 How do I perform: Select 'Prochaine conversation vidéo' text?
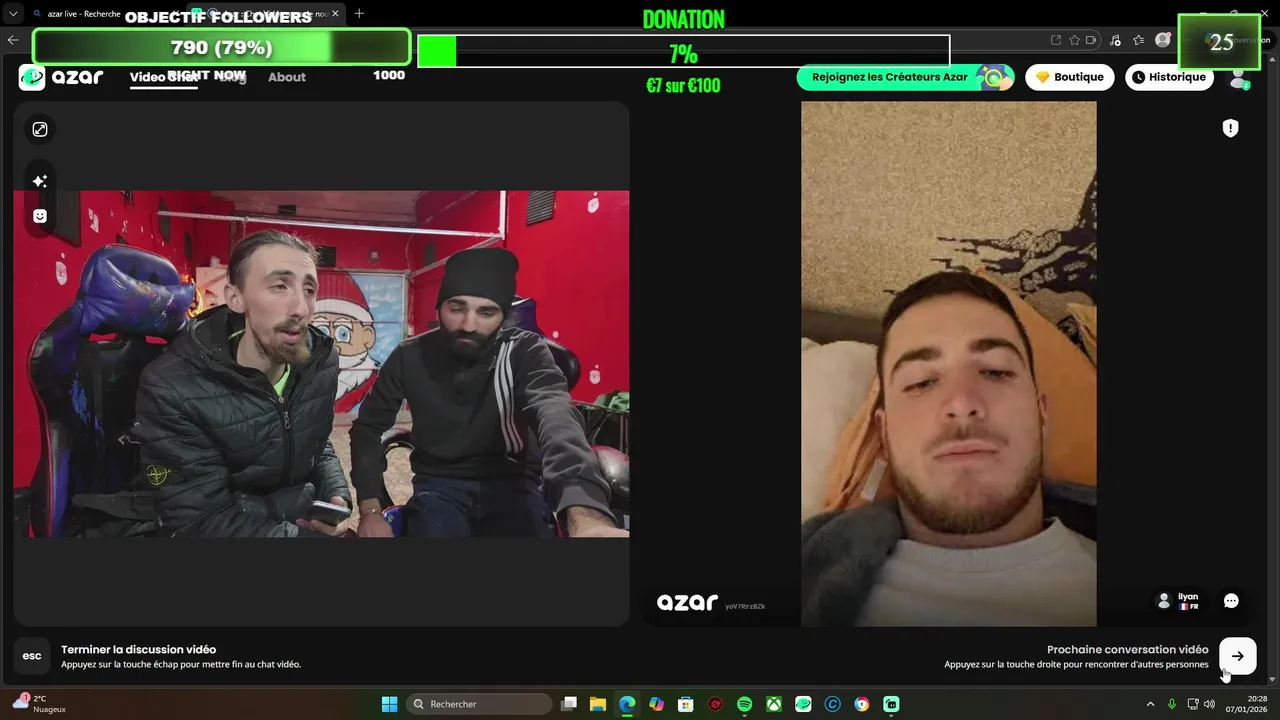pos(1128,649)
